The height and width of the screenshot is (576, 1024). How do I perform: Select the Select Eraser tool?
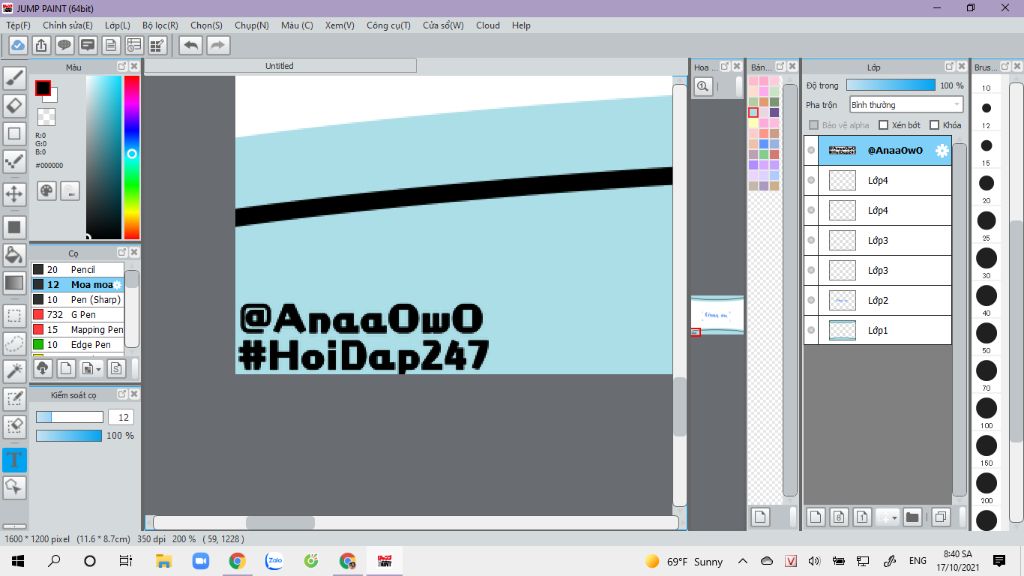[14, 426]
